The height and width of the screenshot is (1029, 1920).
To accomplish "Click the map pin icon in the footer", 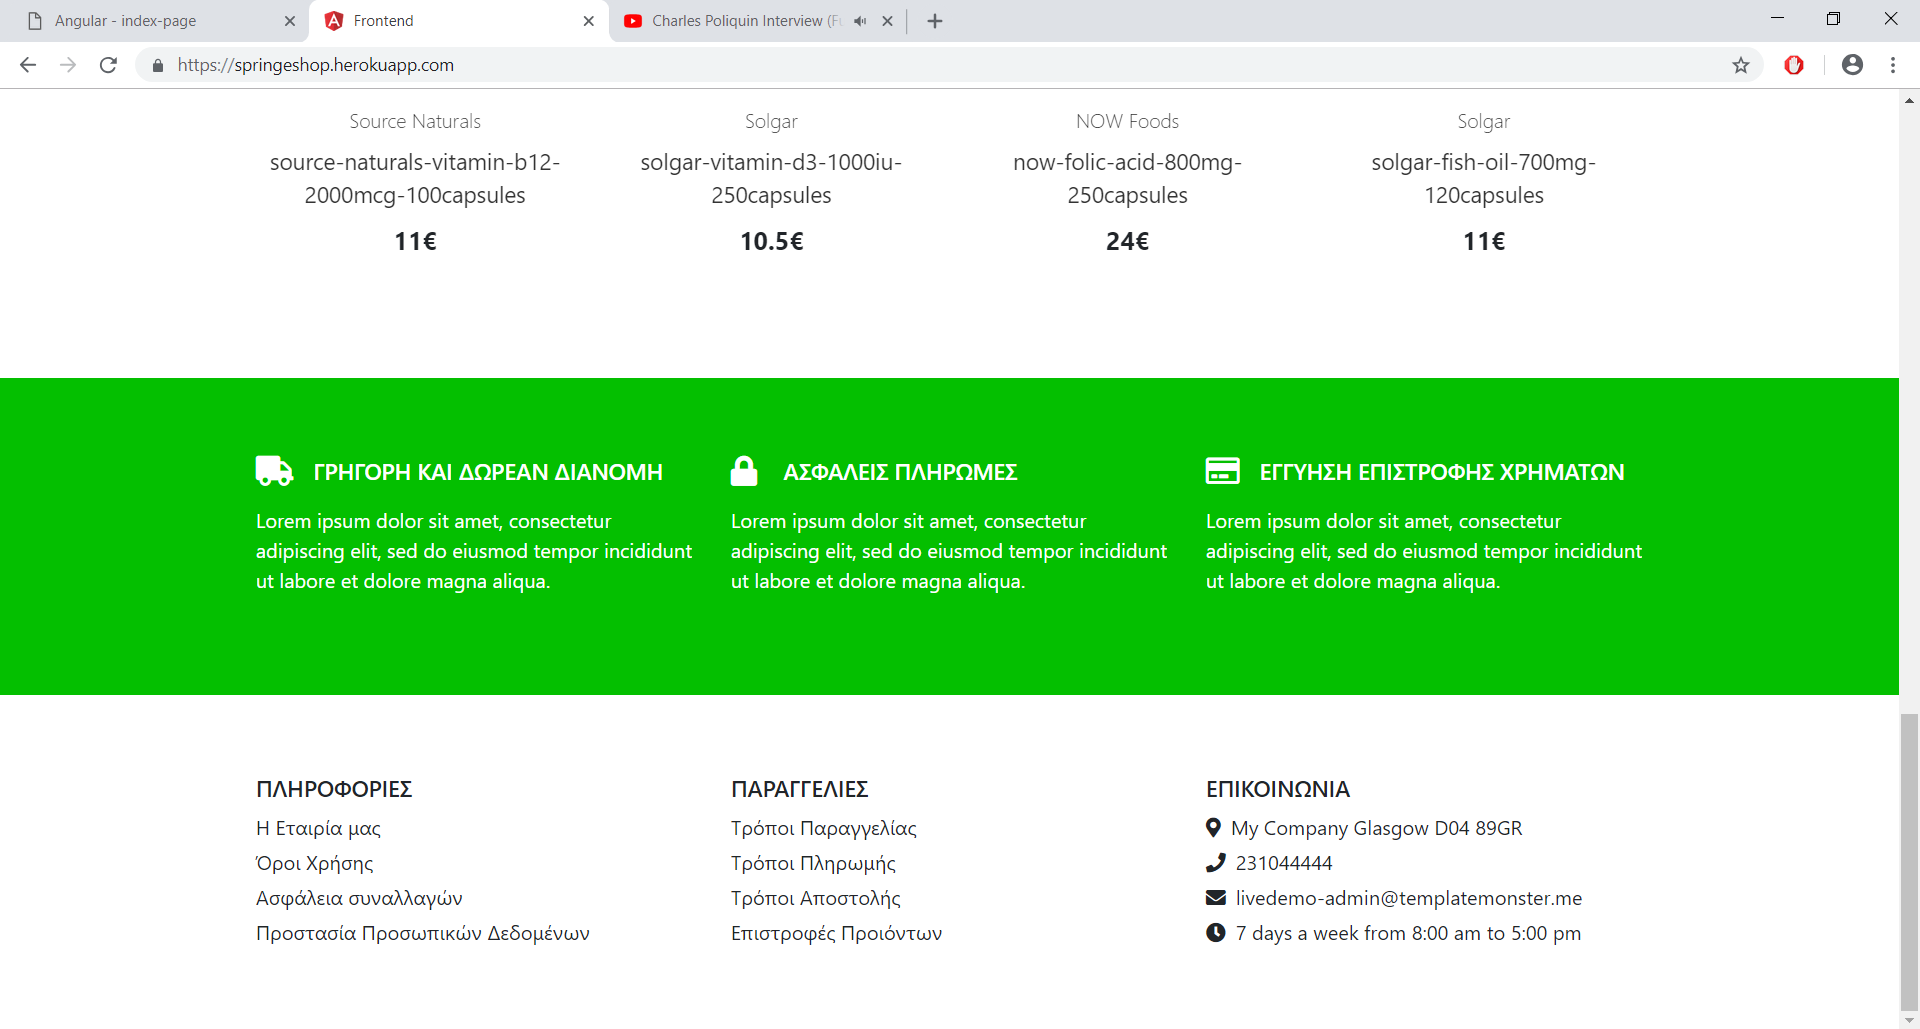I will 1213,828.
